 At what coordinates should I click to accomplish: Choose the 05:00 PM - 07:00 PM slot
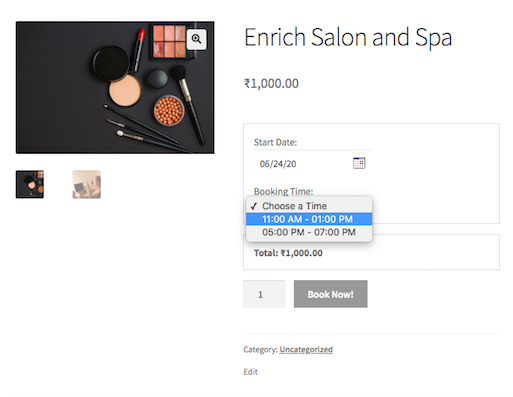pyautogui.click(x=309, y=232)
